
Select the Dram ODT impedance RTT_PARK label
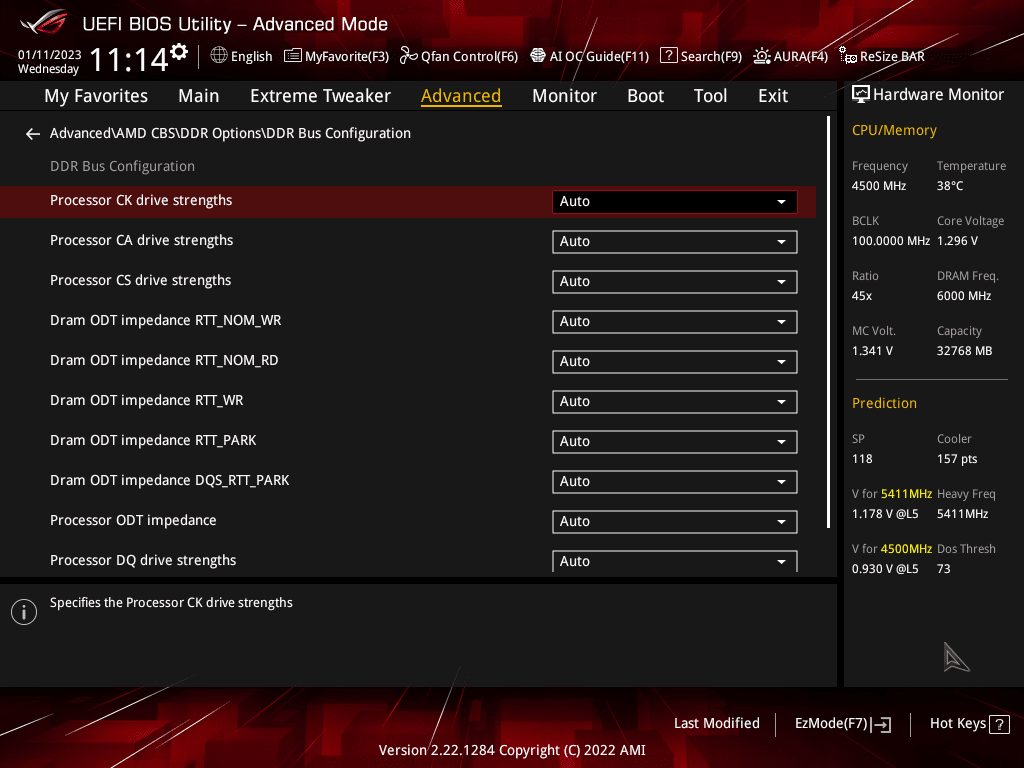coord(153,440)
